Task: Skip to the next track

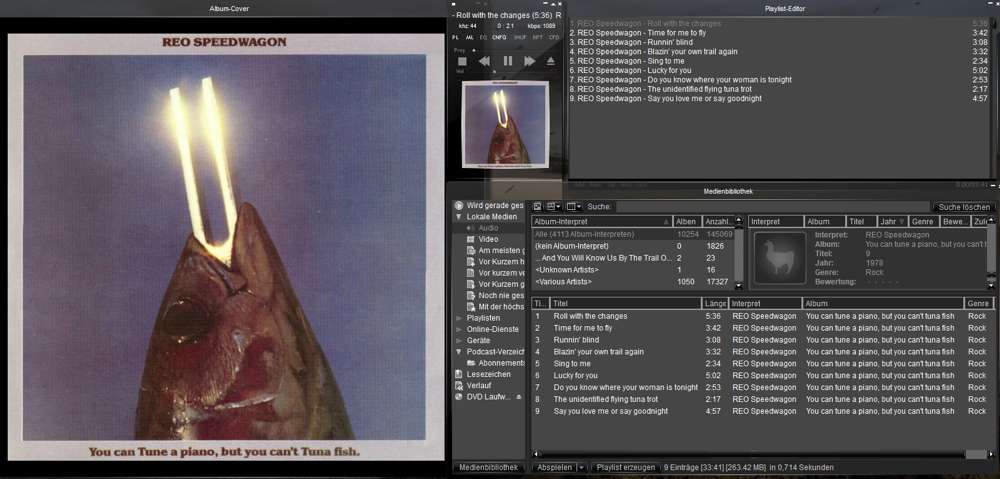Action: pos(529,61)
